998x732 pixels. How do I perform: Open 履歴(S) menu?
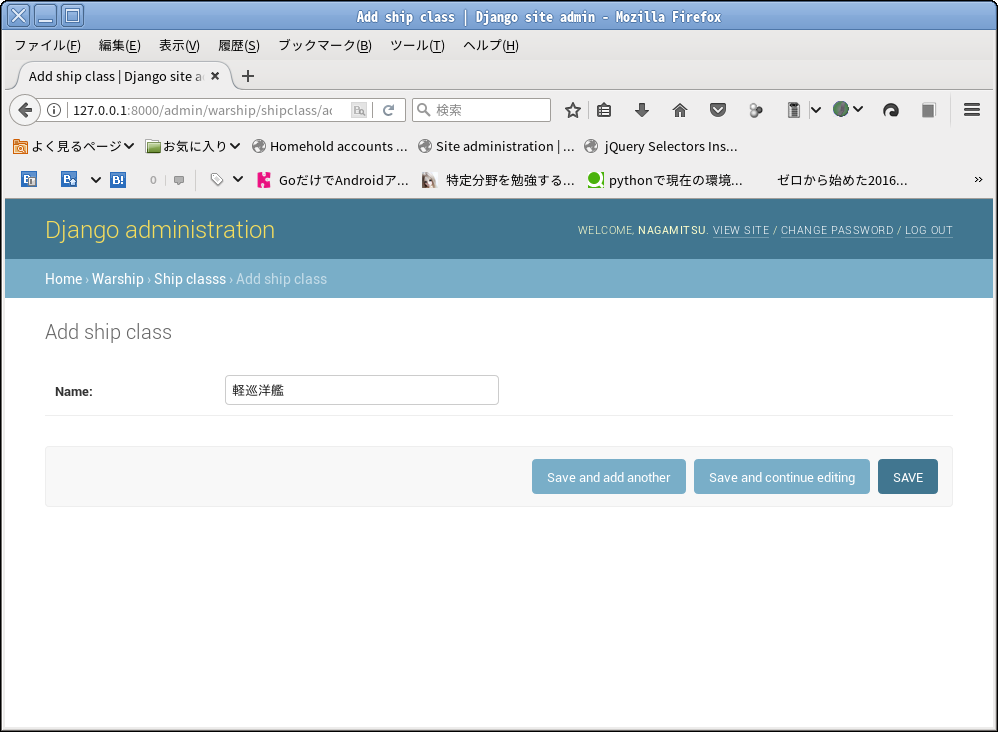coord(239,45)
